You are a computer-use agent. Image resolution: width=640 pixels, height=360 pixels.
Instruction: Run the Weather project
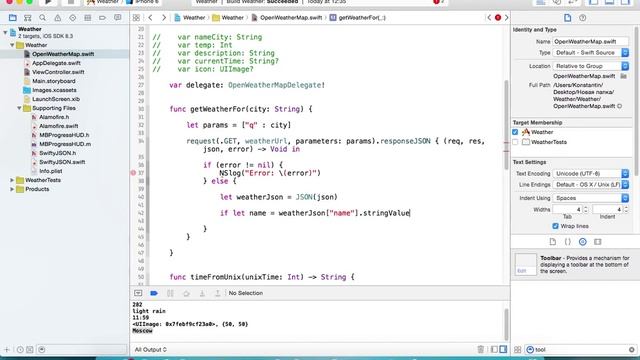pyautogui.click(x=48, y=2)
